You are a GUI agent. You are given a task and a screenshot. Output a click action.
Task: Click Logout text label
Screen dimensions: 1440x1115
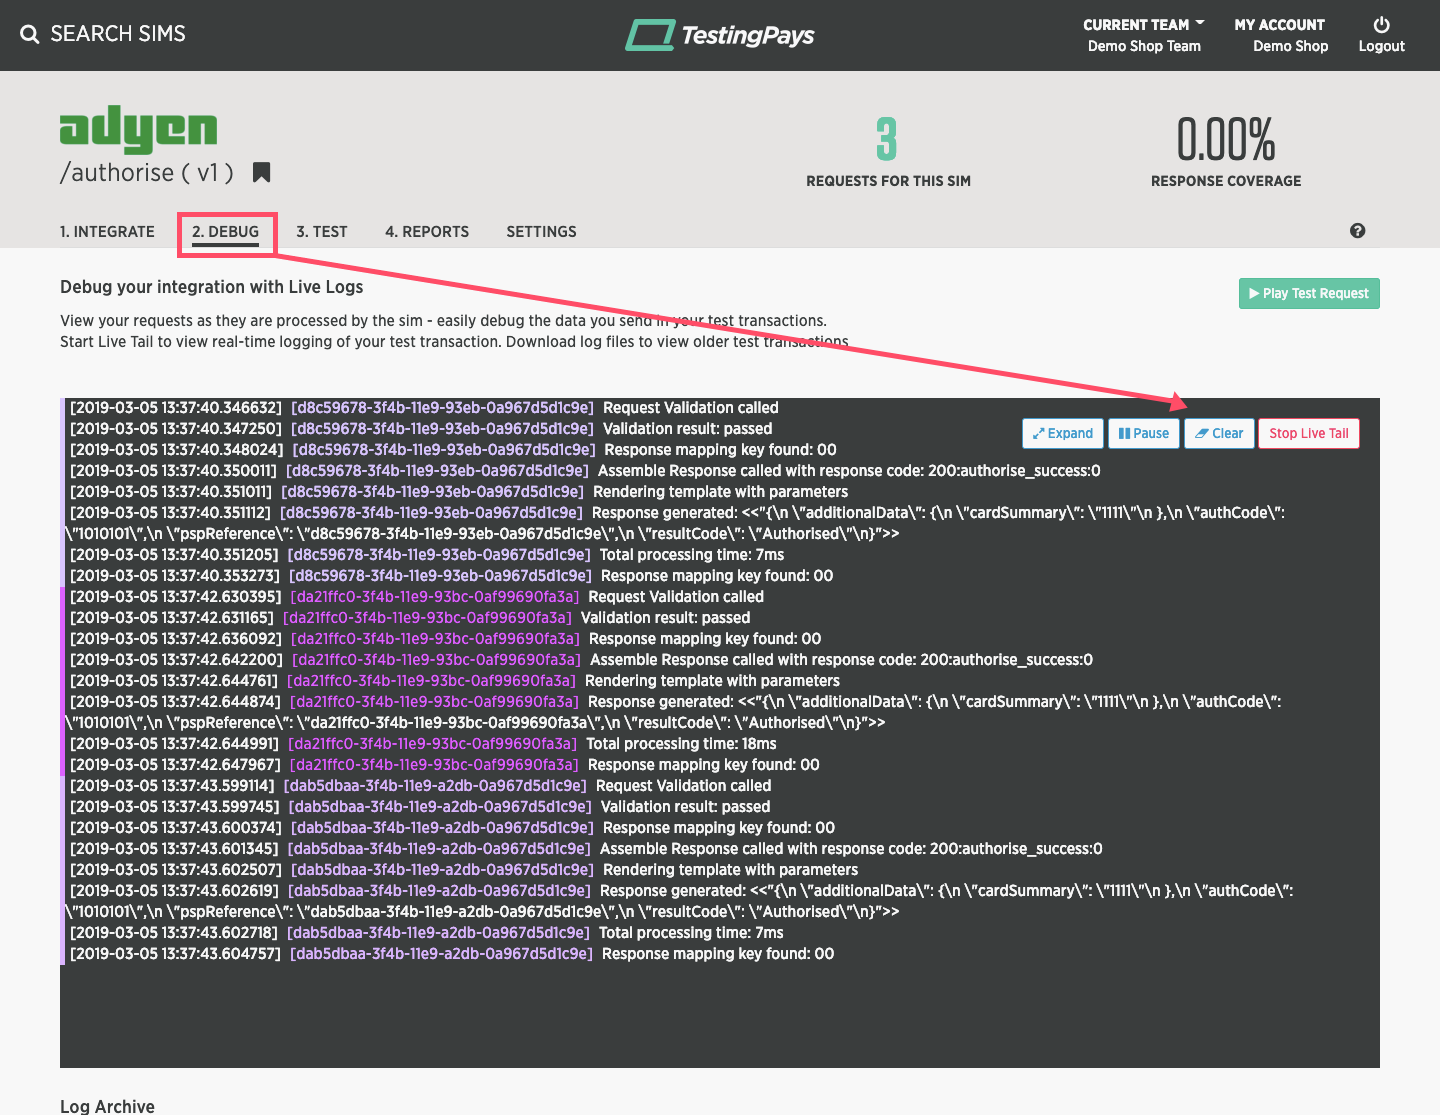pyautogui.click(x=1382, y=46)
